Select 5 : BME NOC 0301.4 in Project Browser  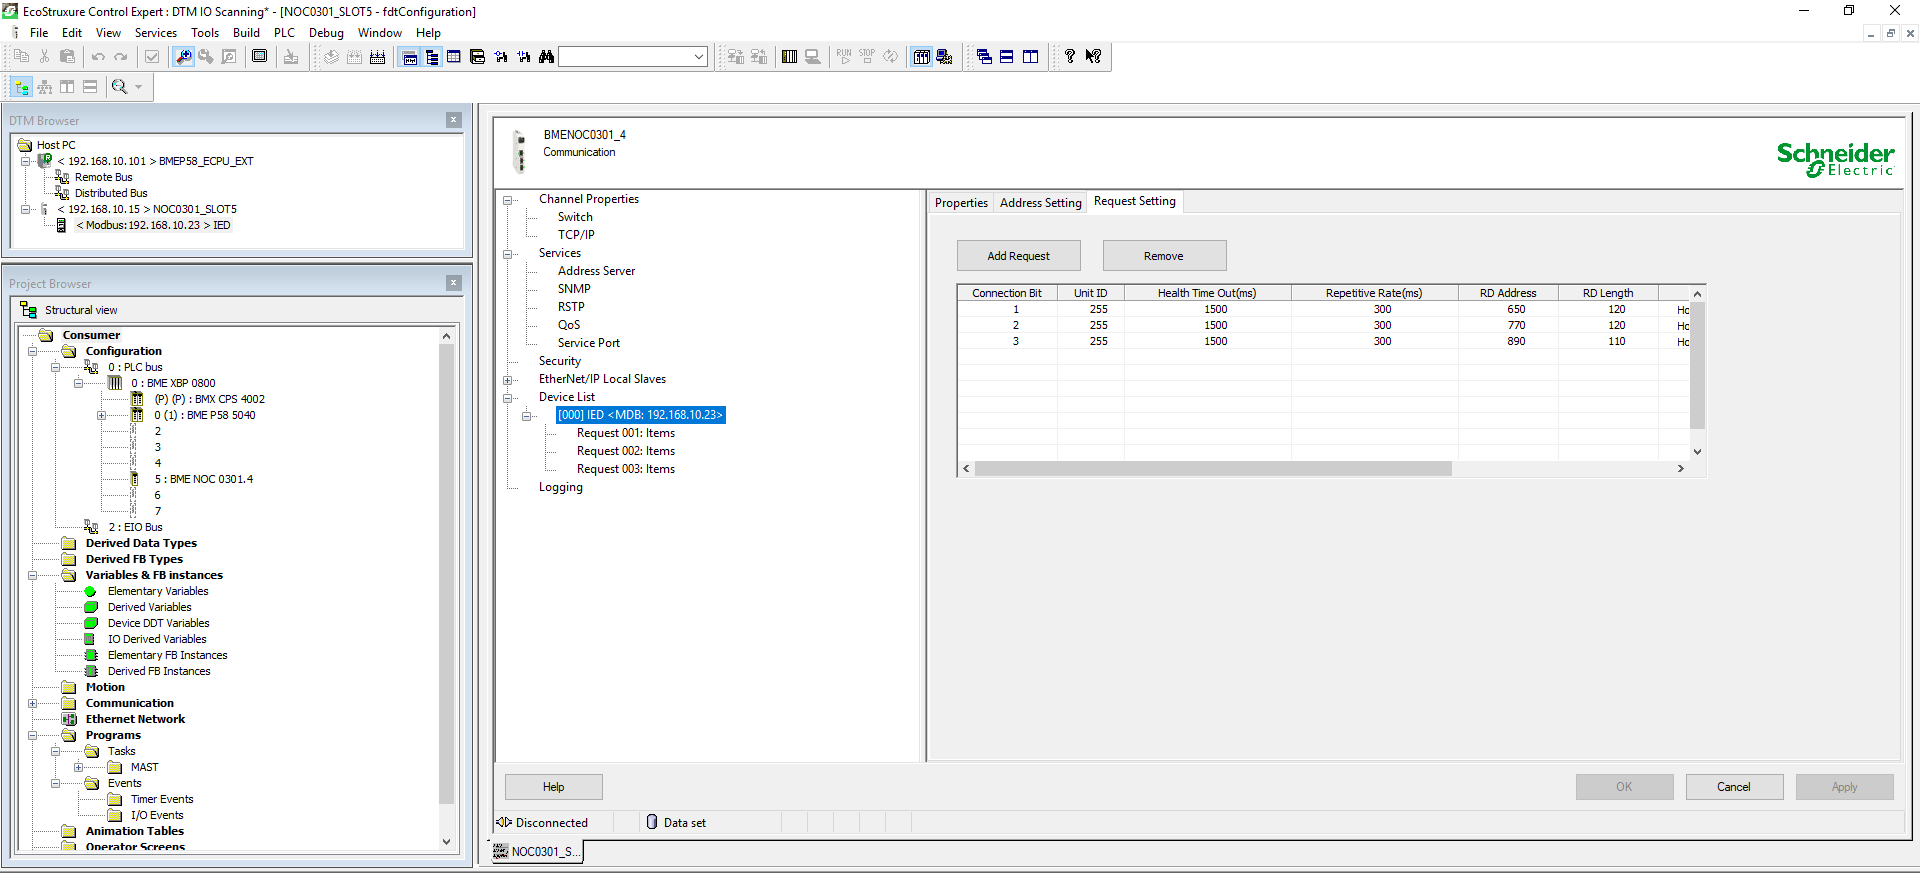tap(204, 479)
